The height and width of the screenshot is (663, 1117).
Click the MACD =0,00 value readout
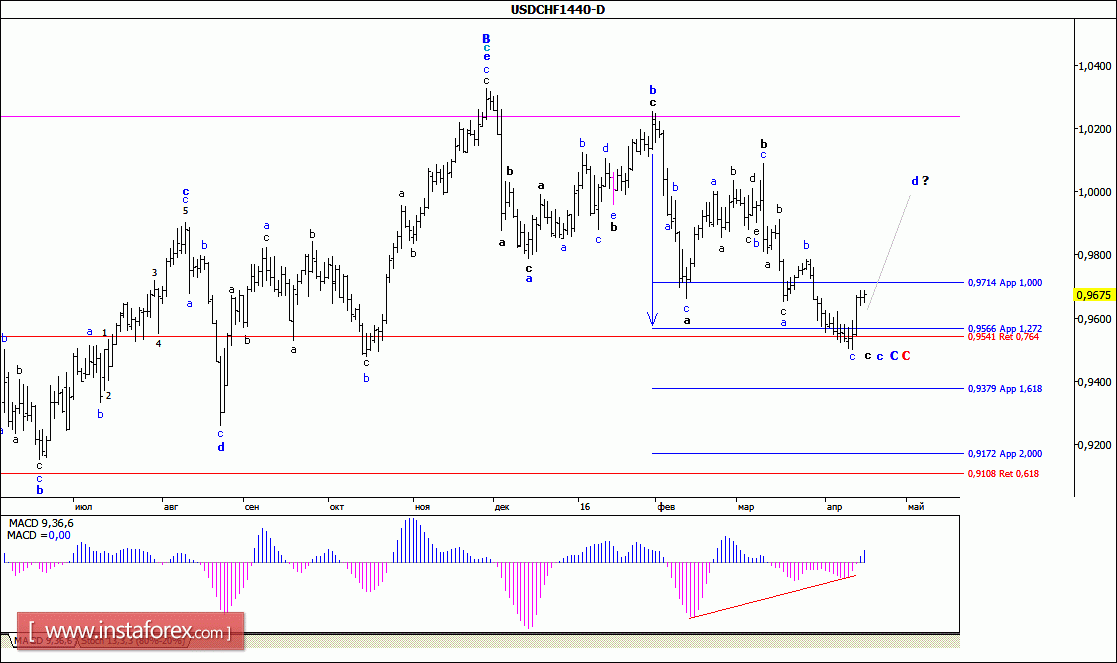coord(37,536)
